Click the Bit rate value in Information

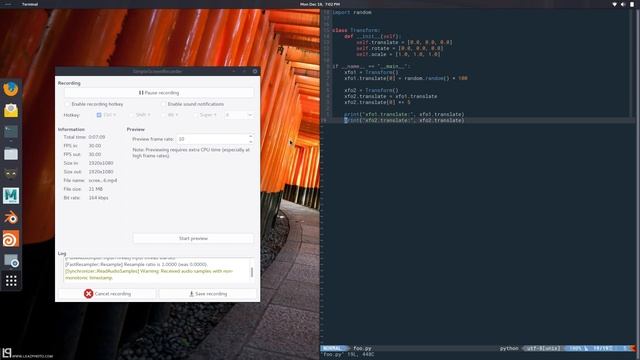point(98,198)
